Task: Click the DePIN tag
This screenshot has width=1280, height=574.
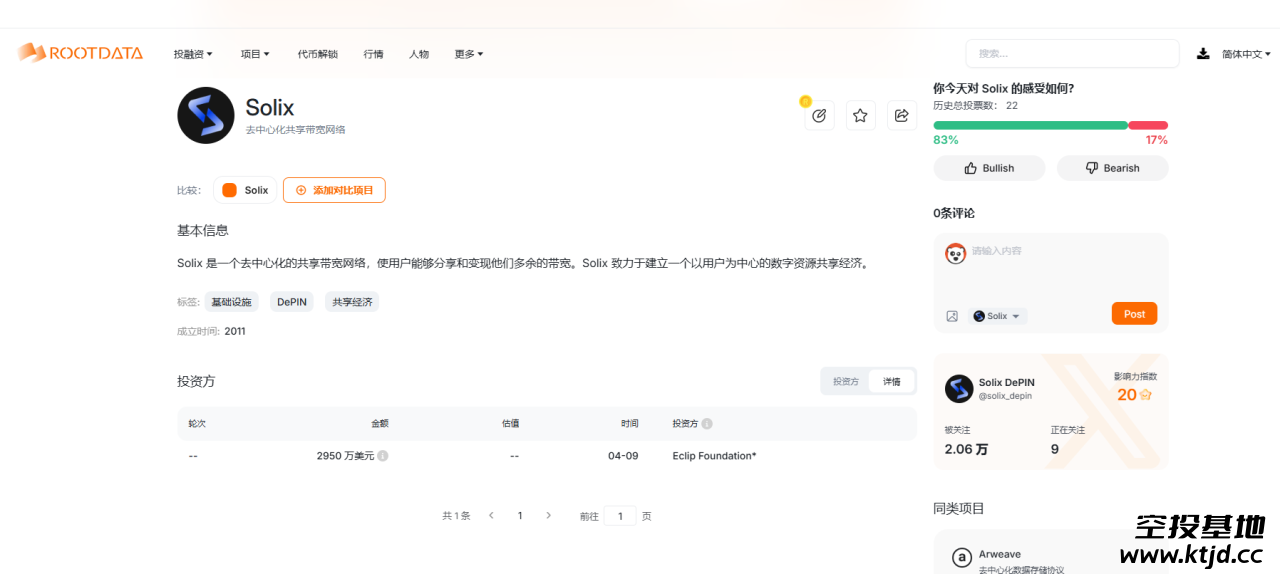Action: coord(292,302)
